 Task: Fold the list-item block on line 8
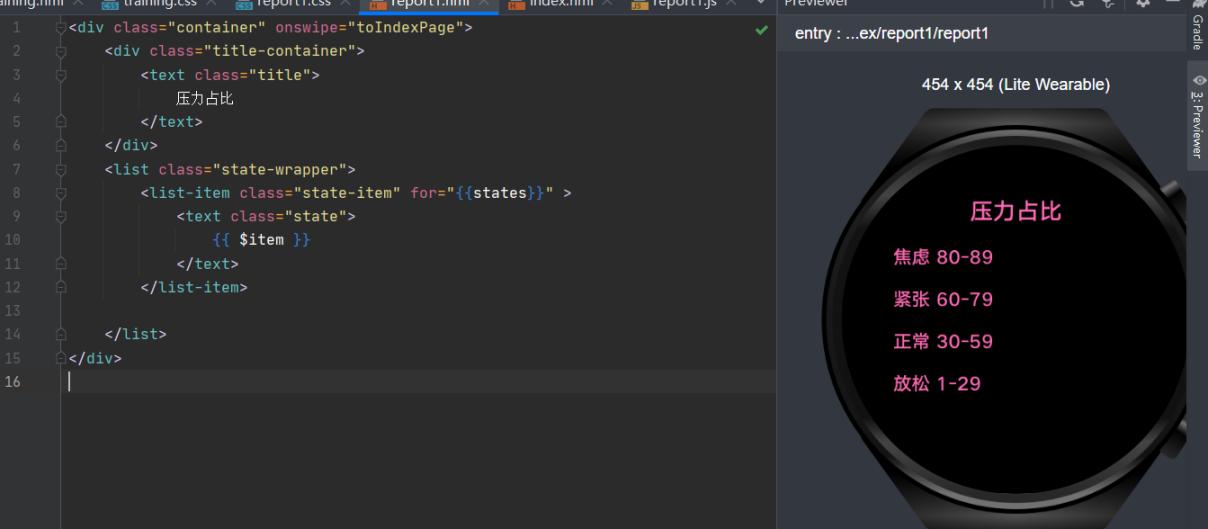click(x=62, y=193)
